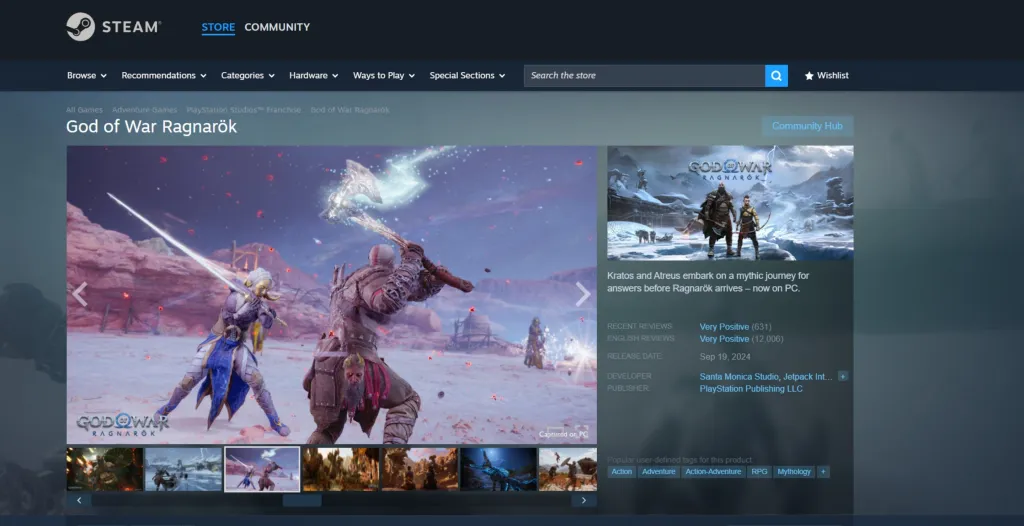Open All Games breadcrumb link

point(84,110)
